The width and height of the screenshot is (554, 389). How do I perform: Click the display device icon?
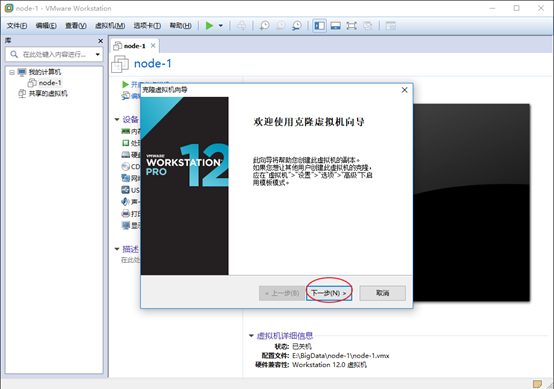(x=125, y=225)
